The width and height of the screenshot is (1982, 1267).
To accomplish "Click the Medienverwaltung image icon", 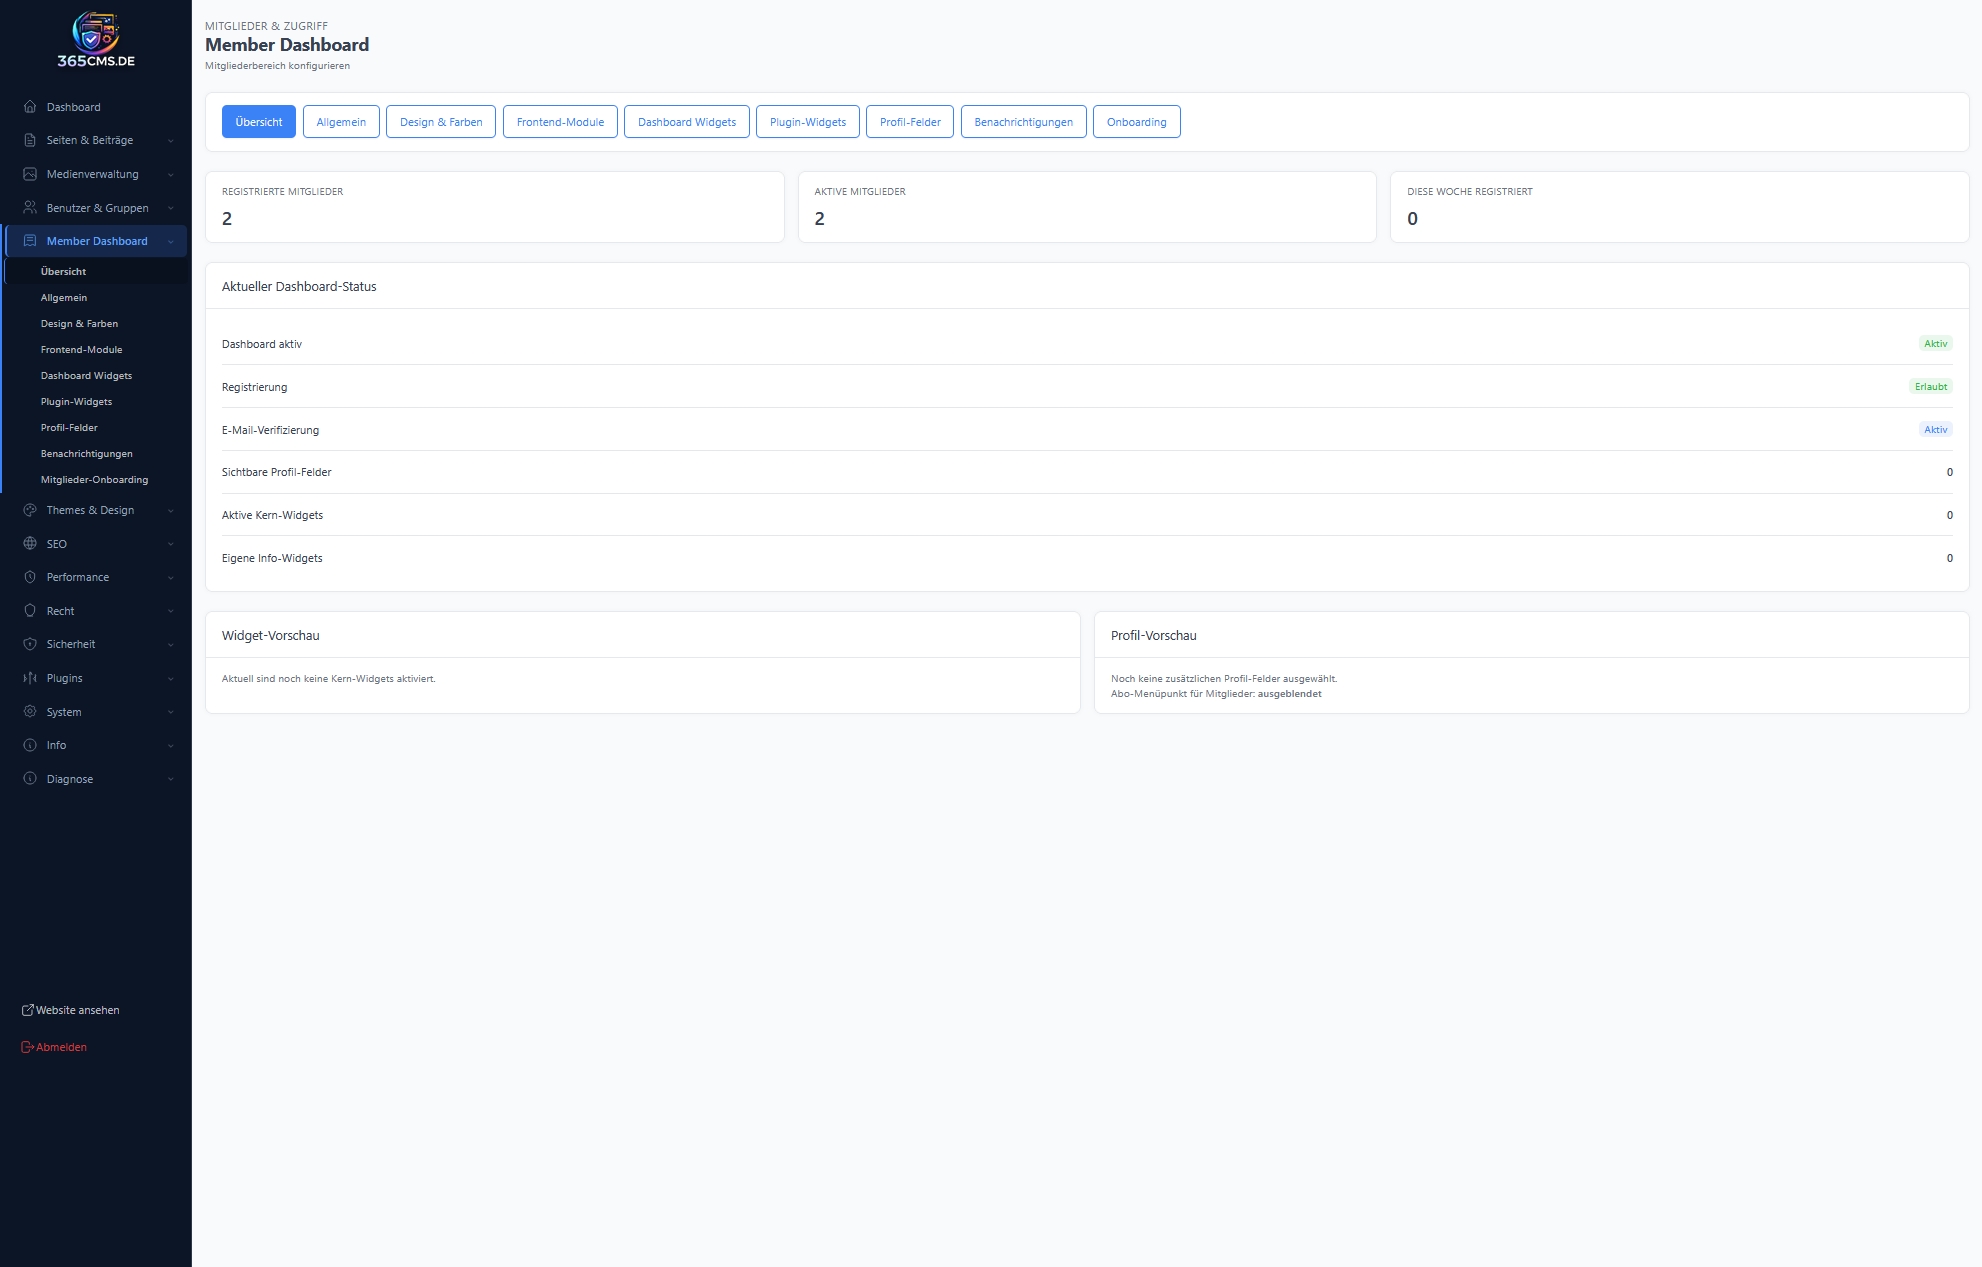I will (30, 174).
